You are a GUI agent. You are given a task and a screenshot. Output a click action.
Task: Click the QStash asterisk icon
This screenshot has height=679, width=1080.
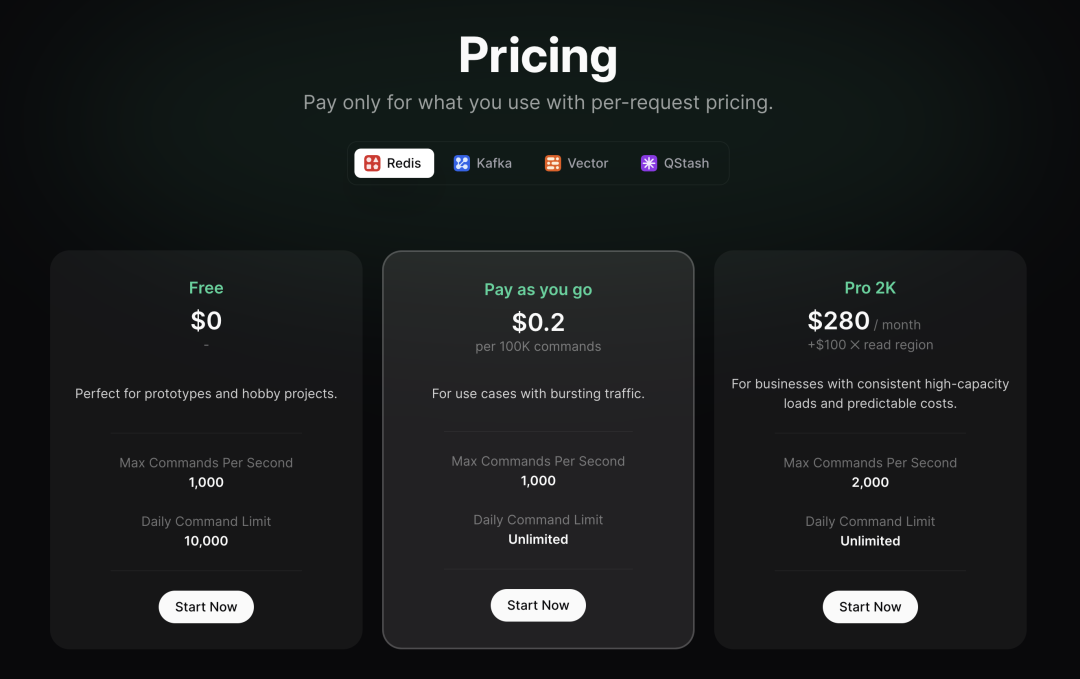tap(650, 162)
